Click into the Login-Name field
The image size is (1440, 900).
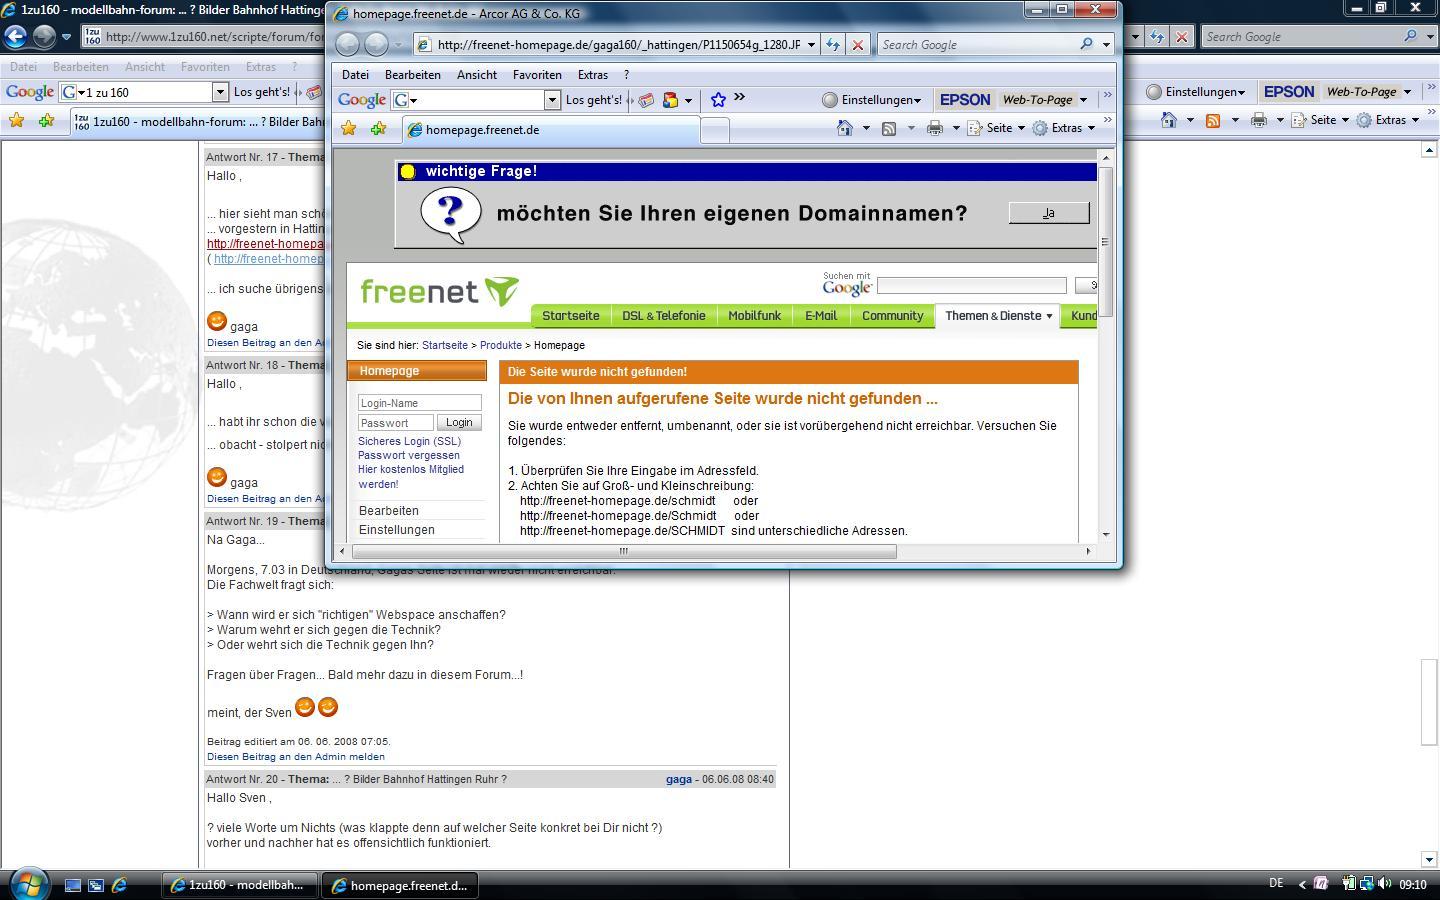(419, 403)
